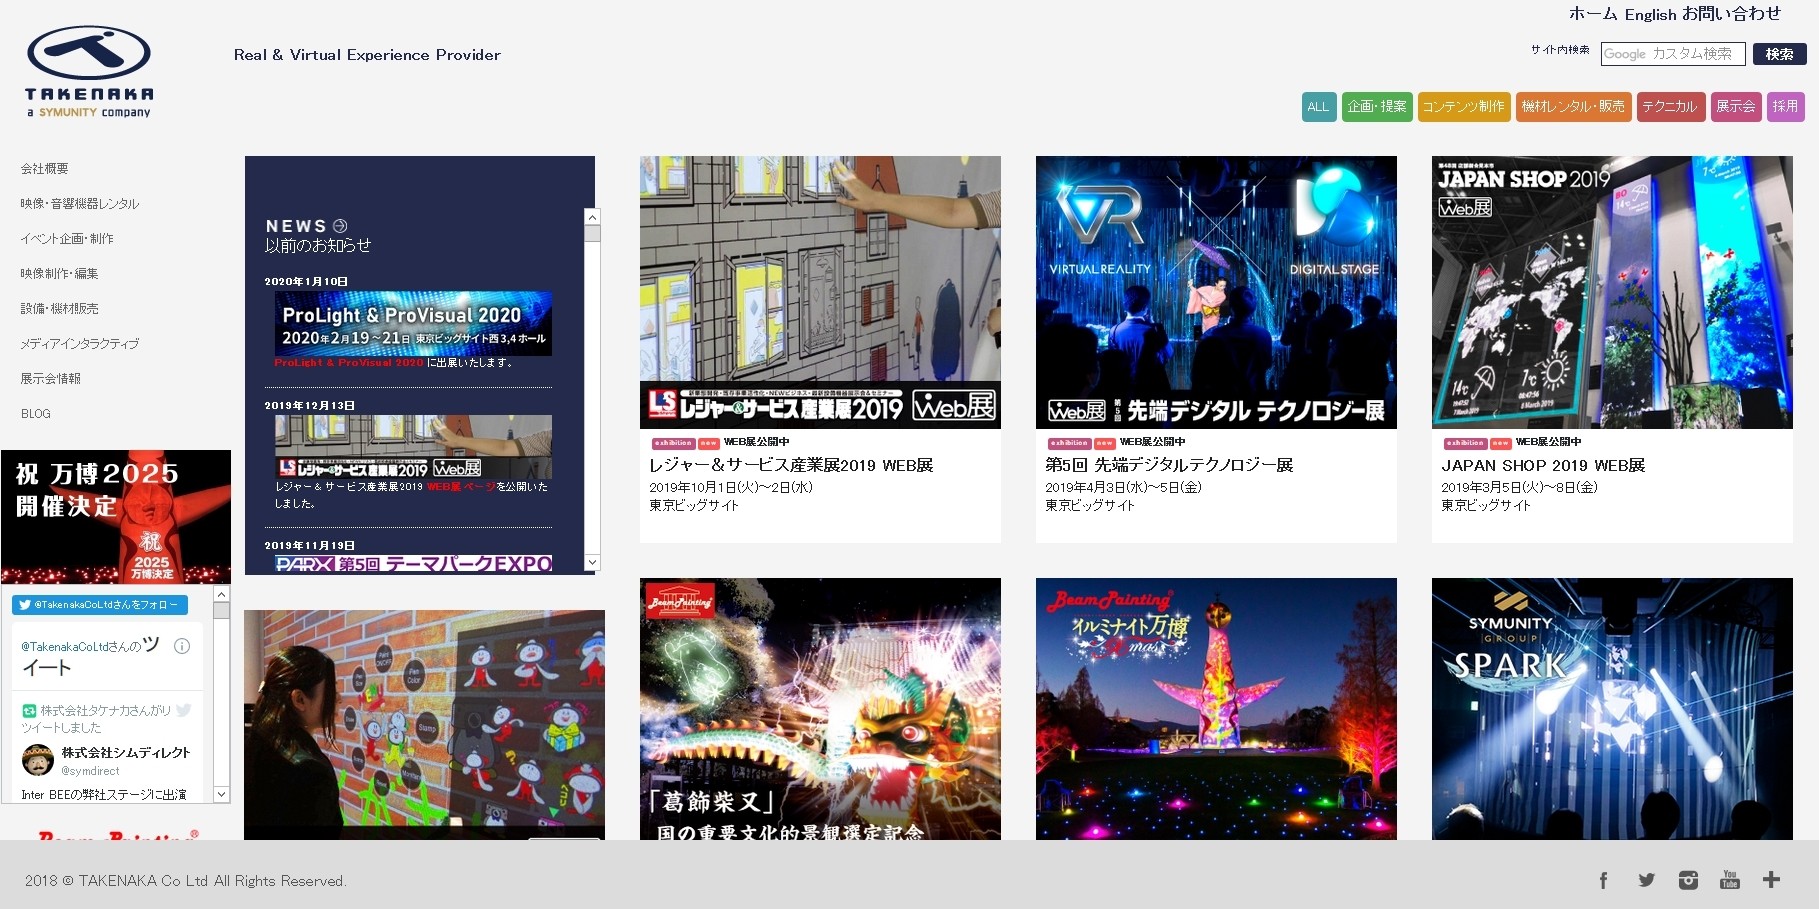Viewport: 1819px width, 909px height.
Task: Select the コンテンツ制作 filter tag
Action: pos(1464,107)
